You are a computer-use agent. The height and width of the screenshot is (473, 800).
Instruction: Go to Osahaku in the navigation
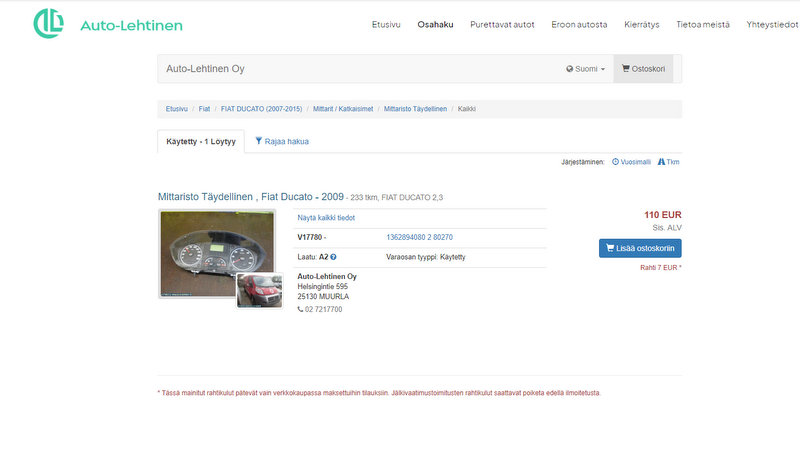point(435,24)
